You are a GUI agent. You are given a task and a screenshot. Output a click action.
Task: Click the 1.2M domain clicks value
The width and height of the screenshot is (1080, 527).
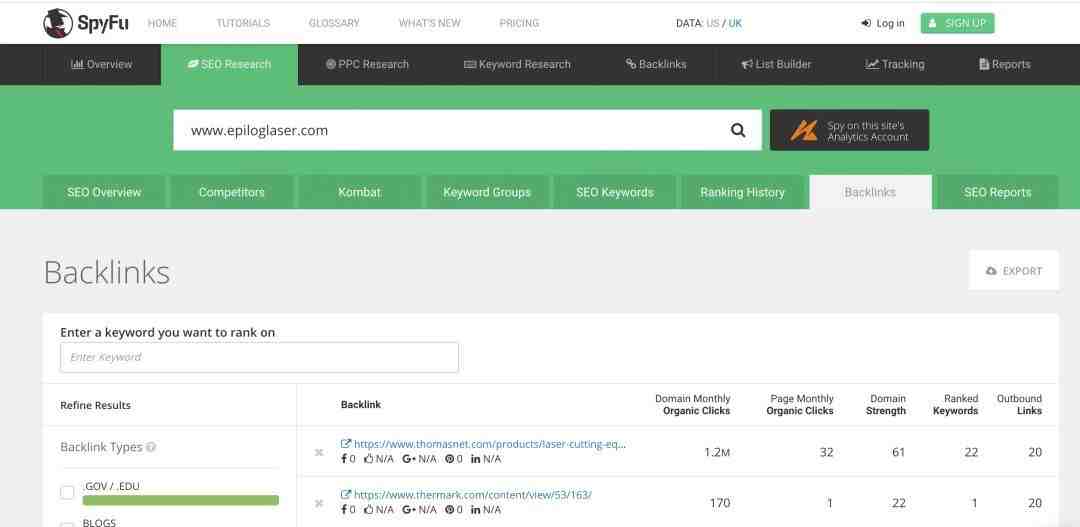pyautogui.click(x=717, y=453)
